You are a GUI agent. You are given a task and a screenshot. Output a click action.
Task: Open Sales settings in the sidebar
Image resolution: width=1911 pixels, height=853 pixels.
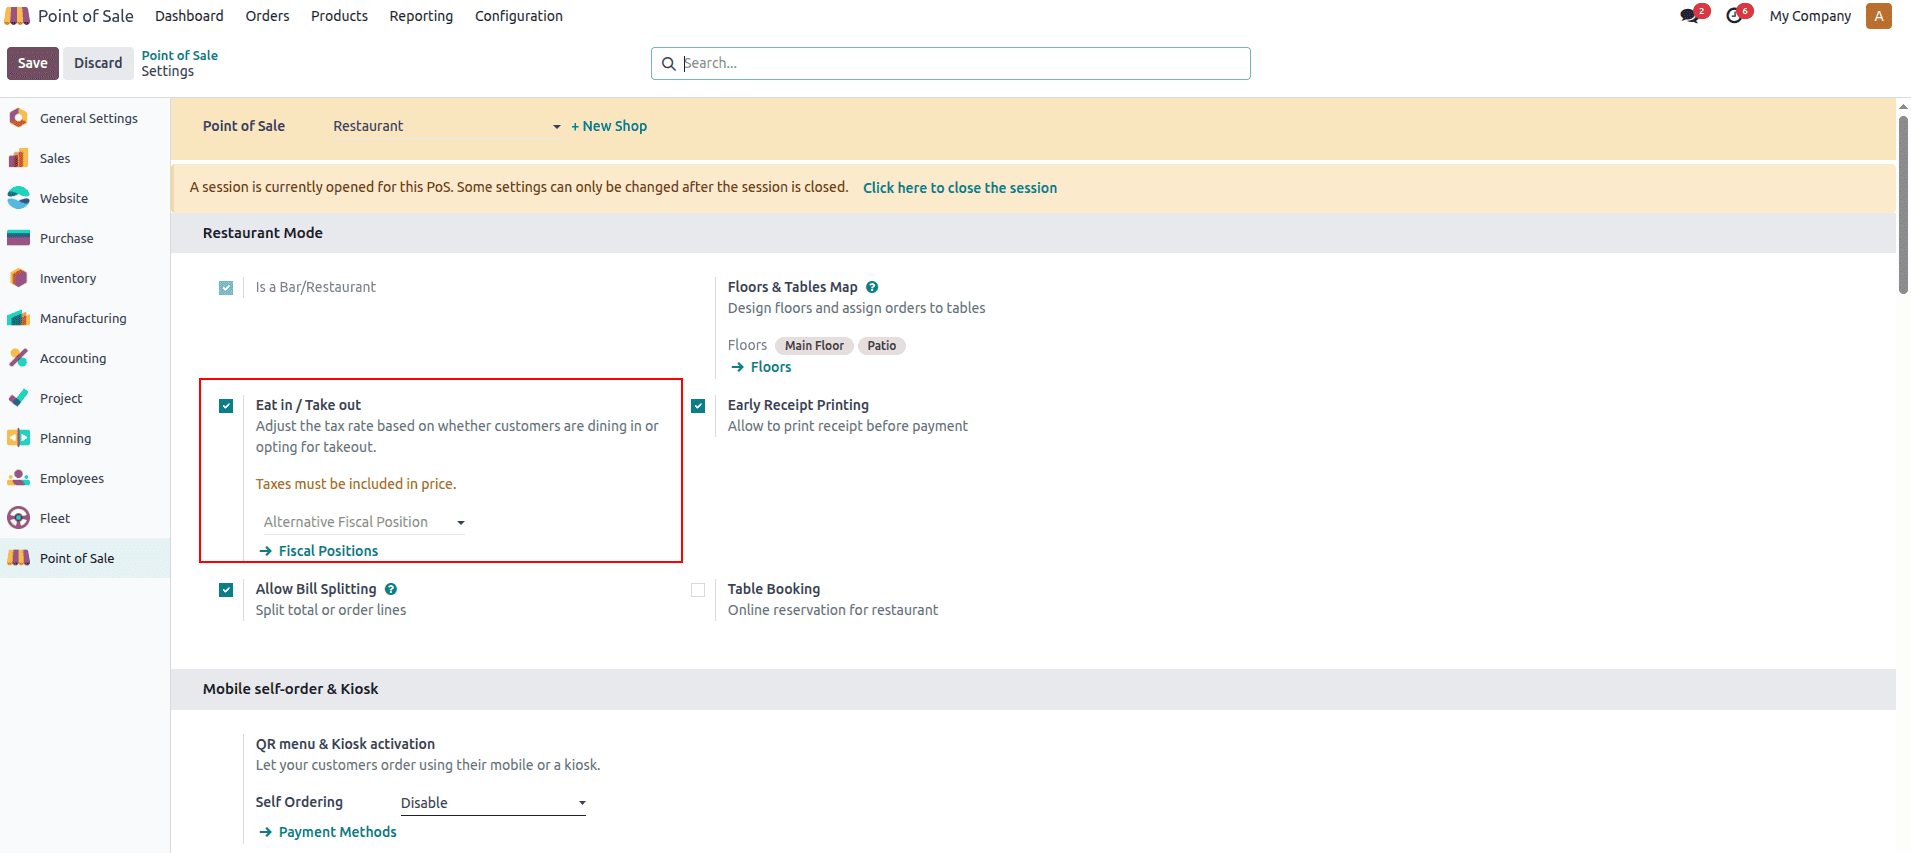click(85, 158)
